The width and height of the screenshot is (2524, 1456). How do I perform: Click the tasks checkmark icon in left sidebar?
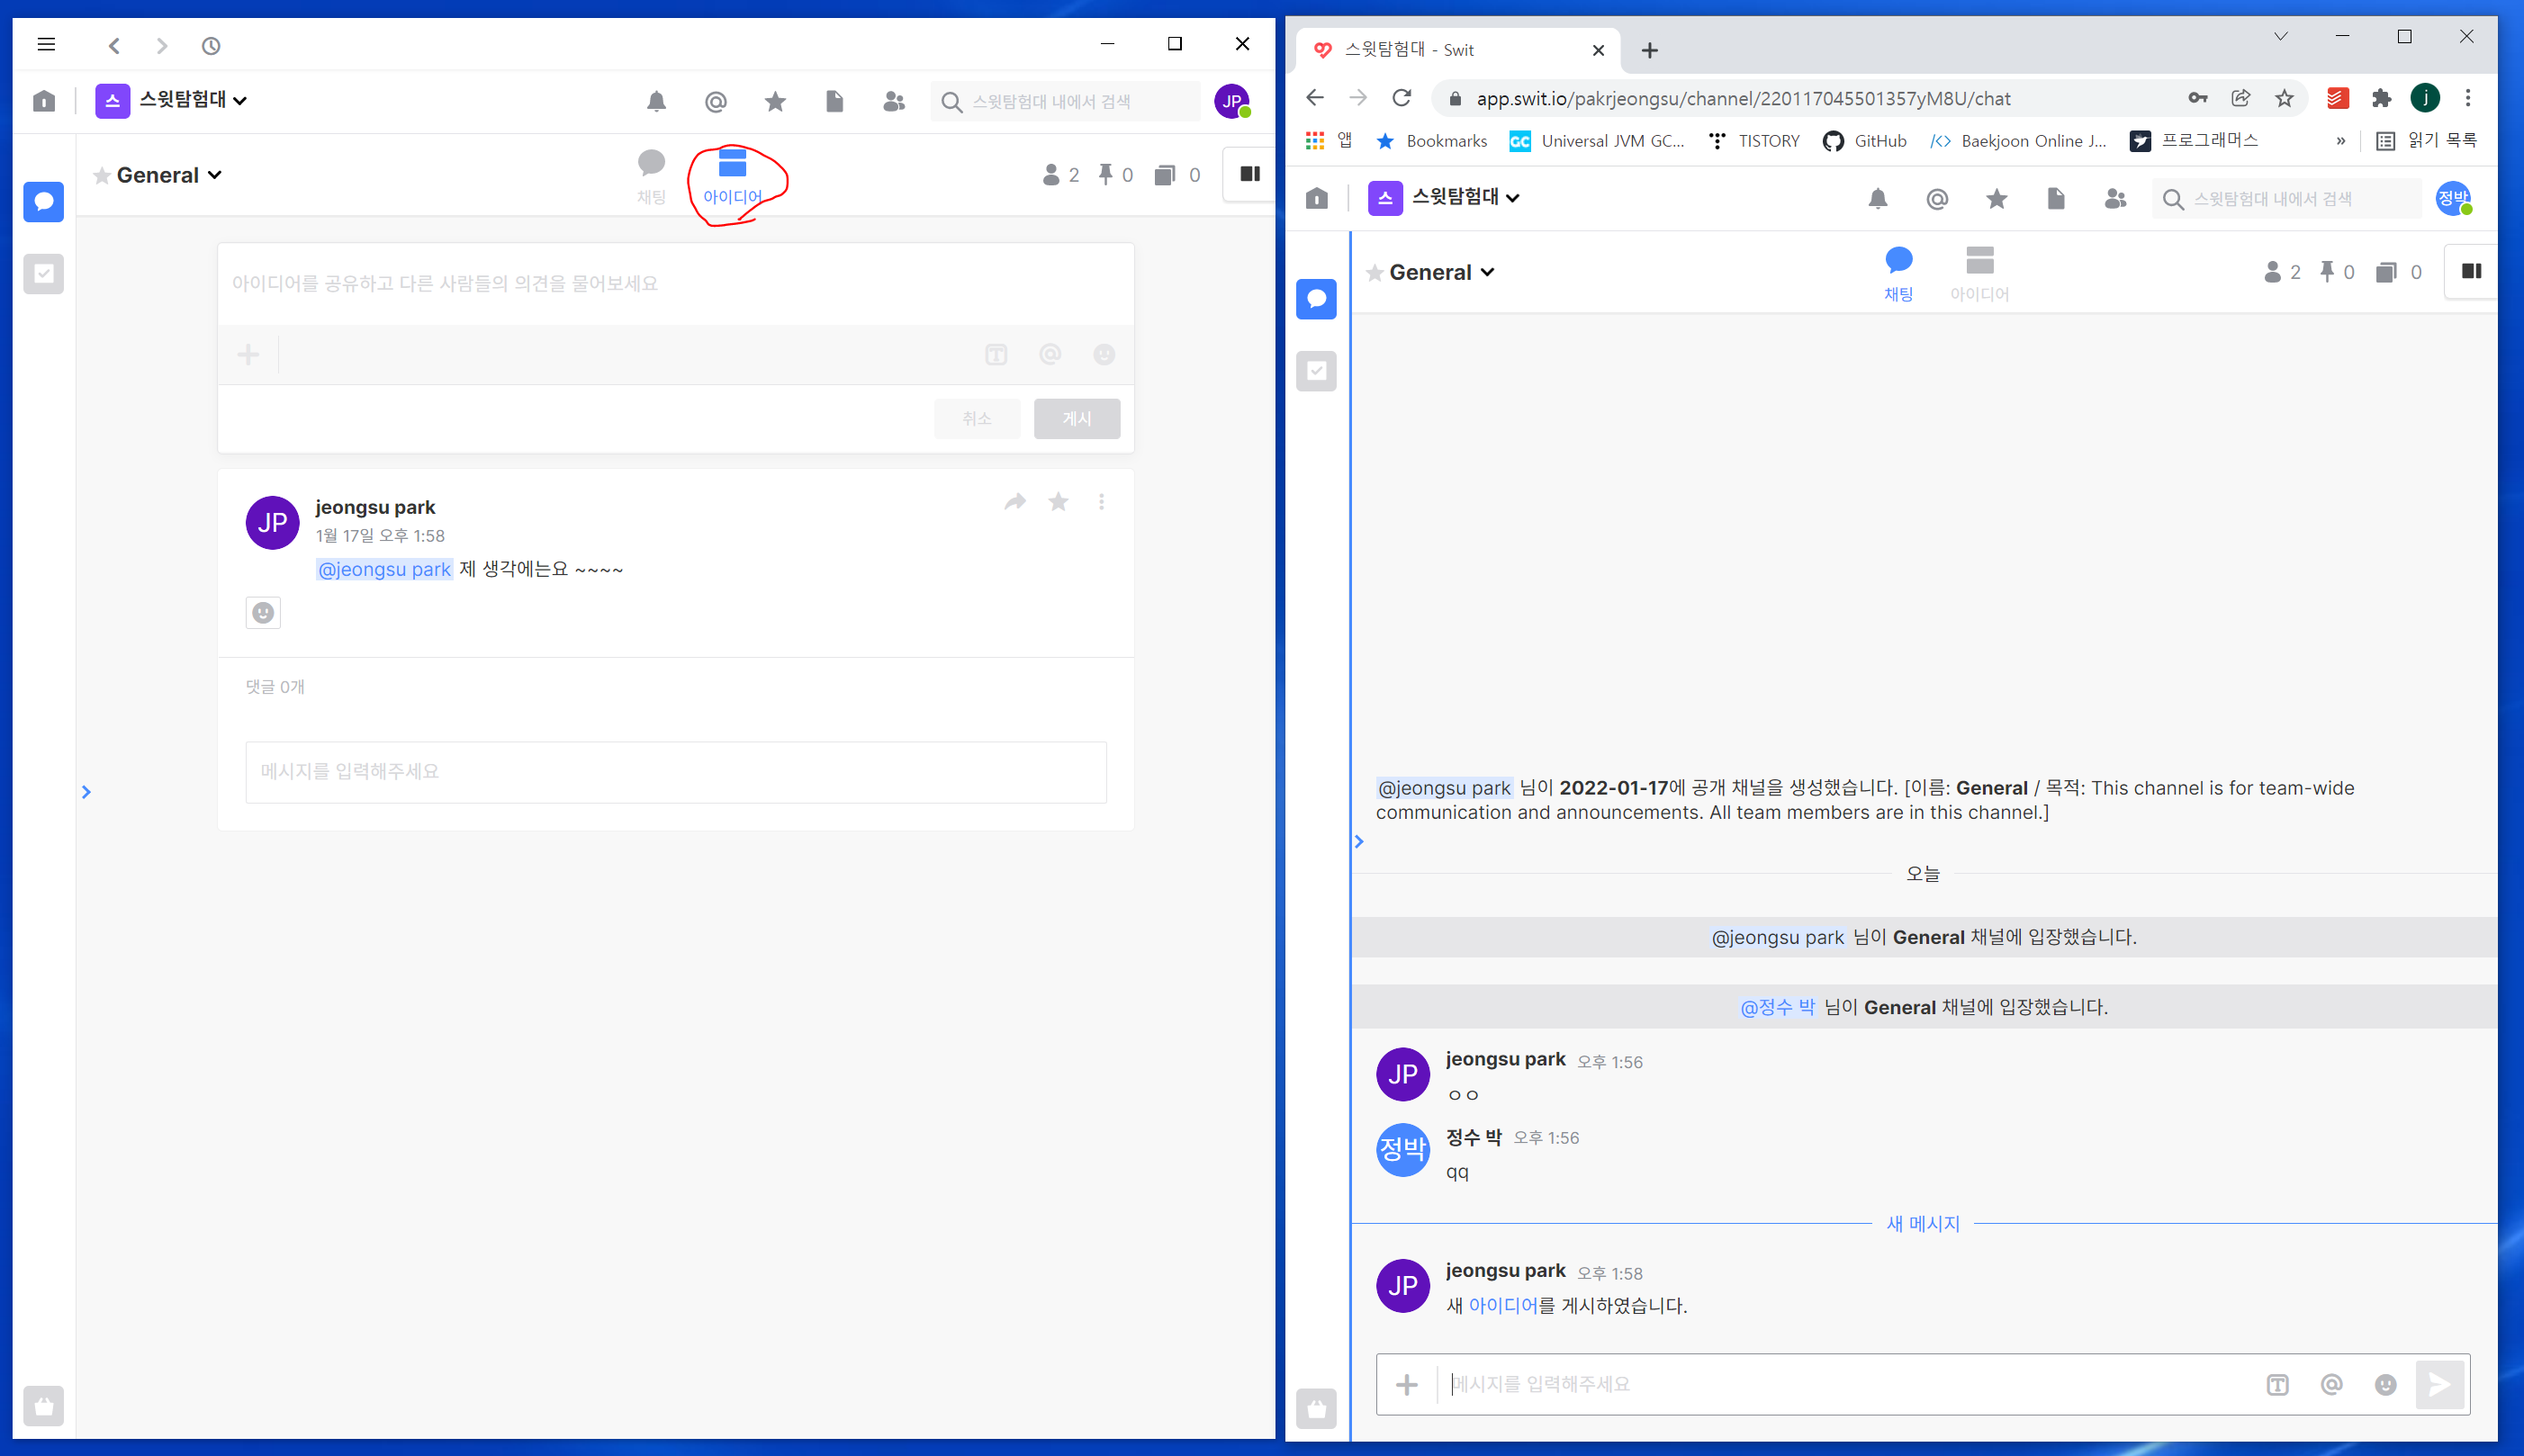(44, 273)
